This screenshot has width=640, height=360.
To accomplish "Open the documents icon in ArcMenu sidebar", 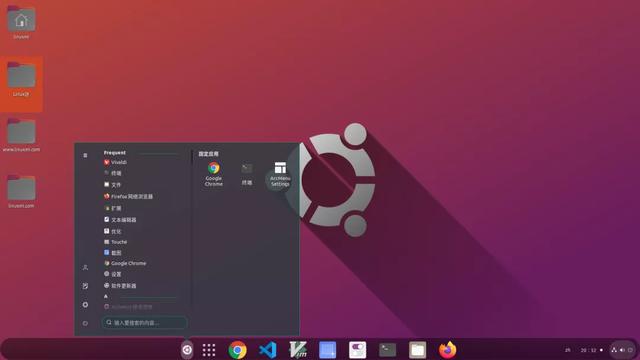I will tap(85, 286).
